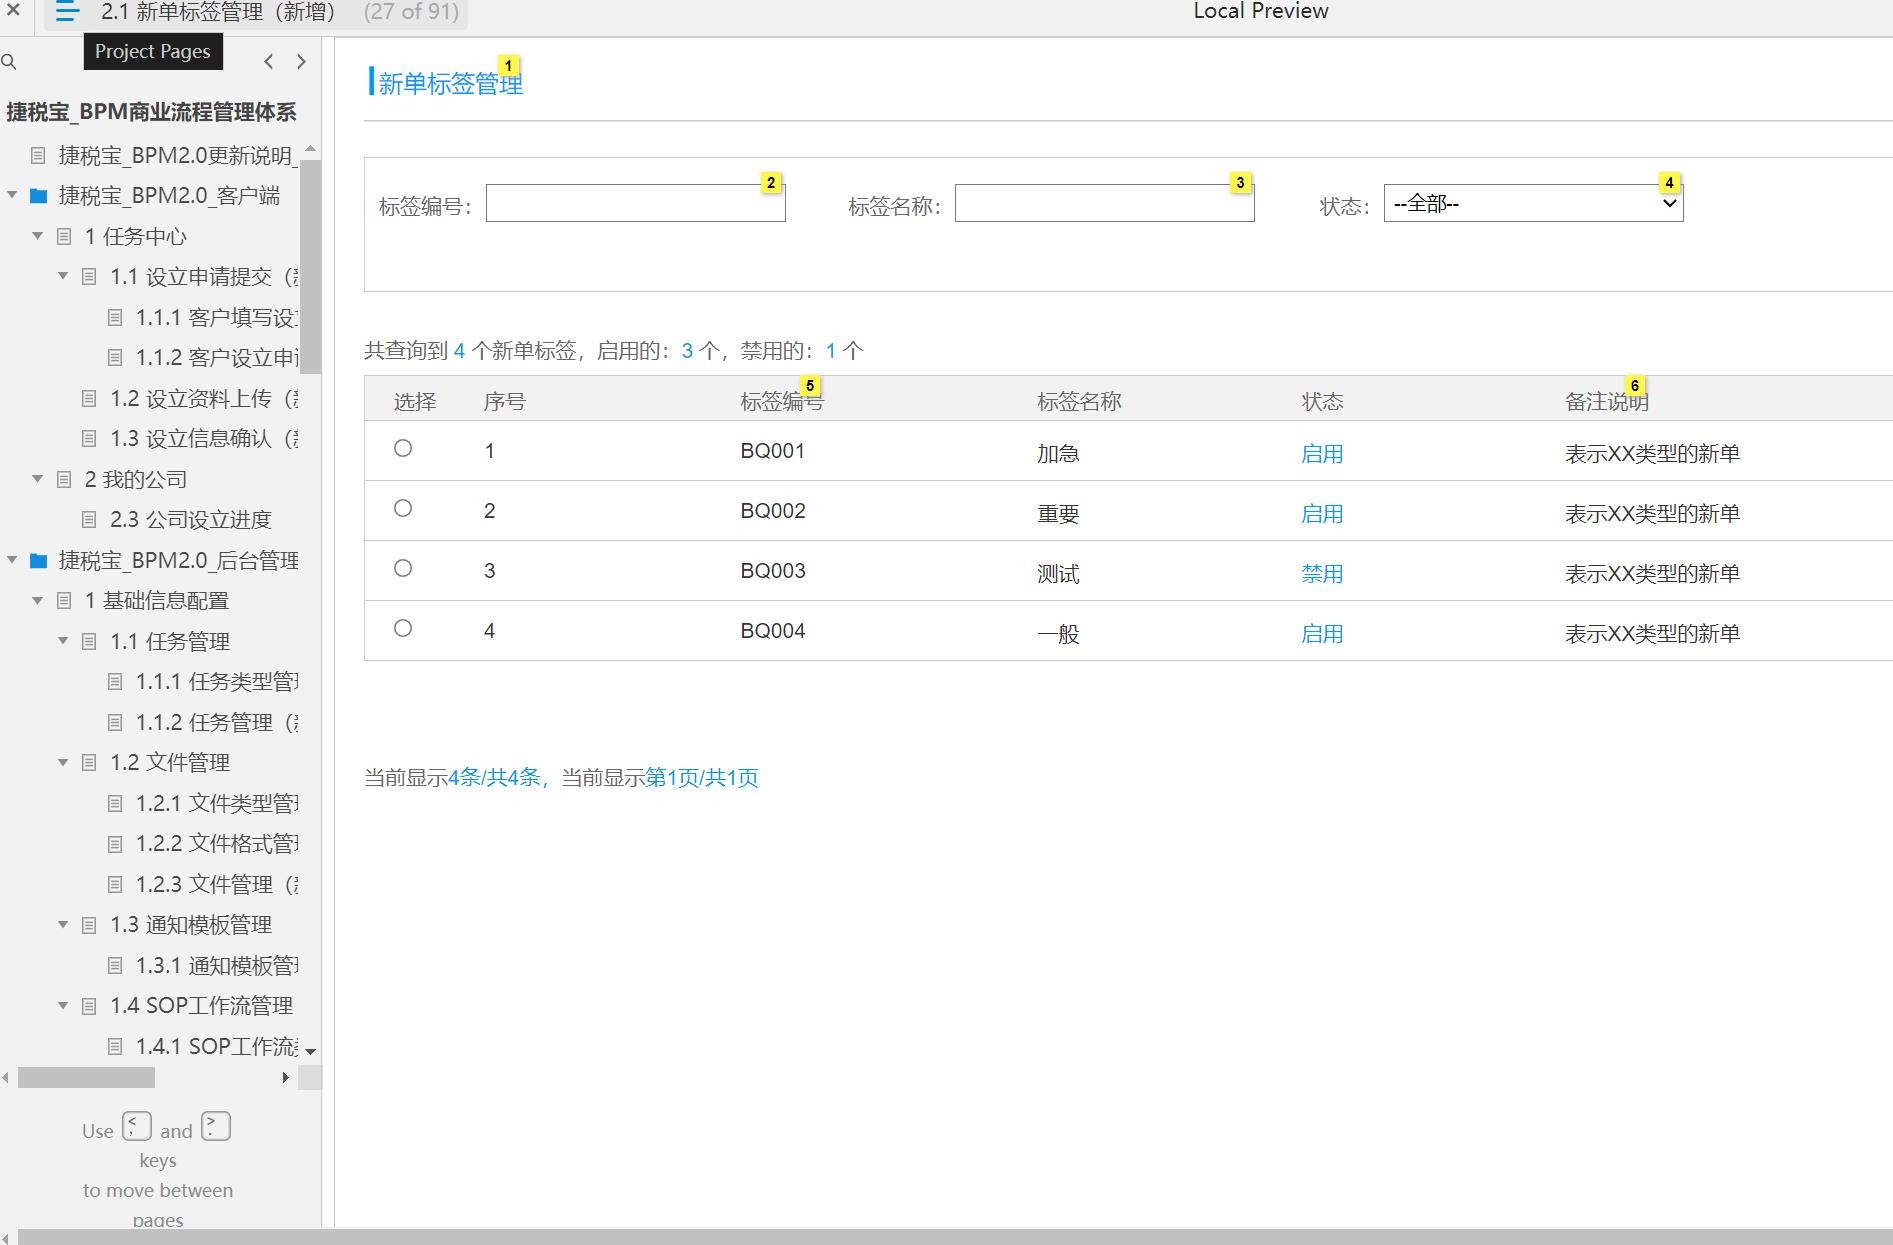
Task: Click the sidebar horizontal scrollbar thumb
Action: [x=86, y=1078]
